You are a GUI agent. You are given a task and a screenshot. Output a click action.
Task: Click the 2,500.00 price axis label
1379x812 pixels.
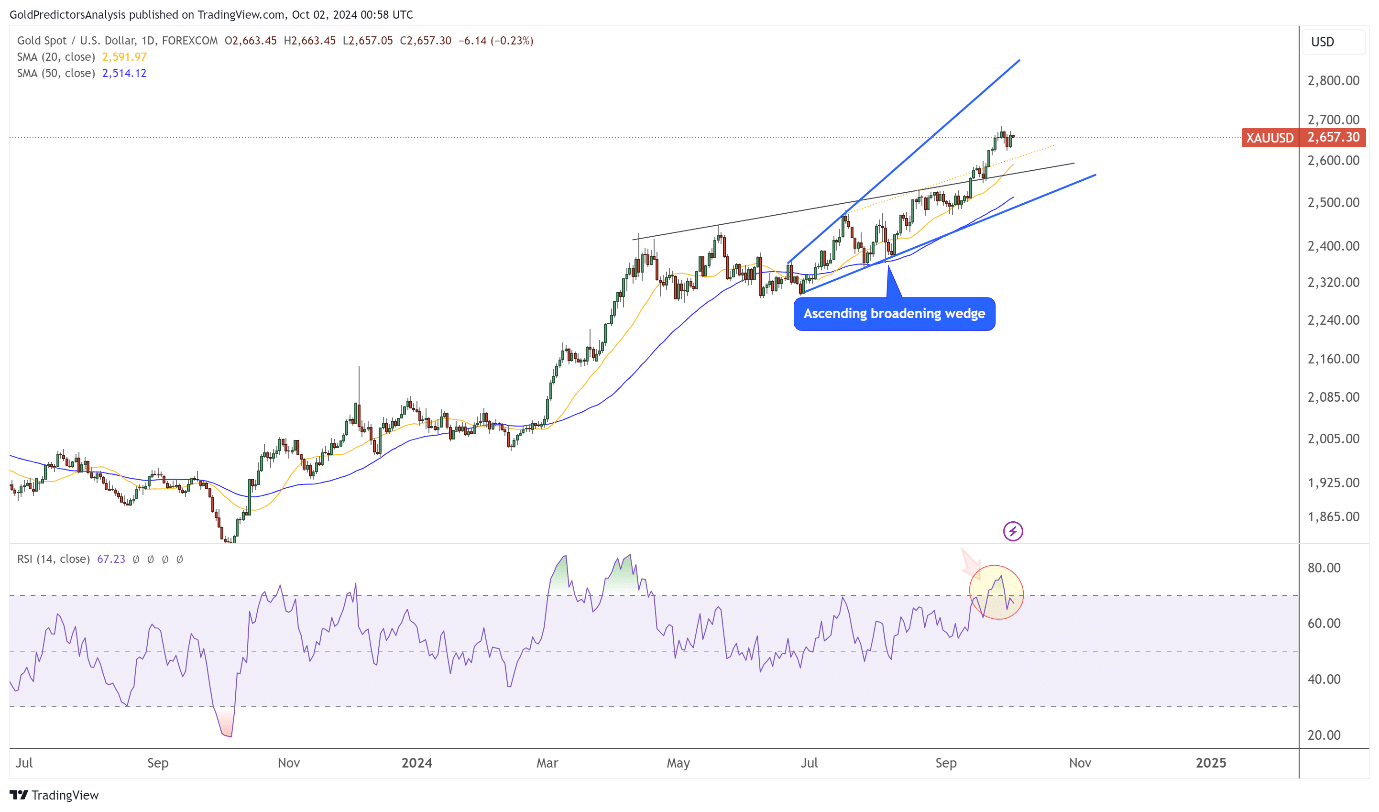click(1335, 203)
